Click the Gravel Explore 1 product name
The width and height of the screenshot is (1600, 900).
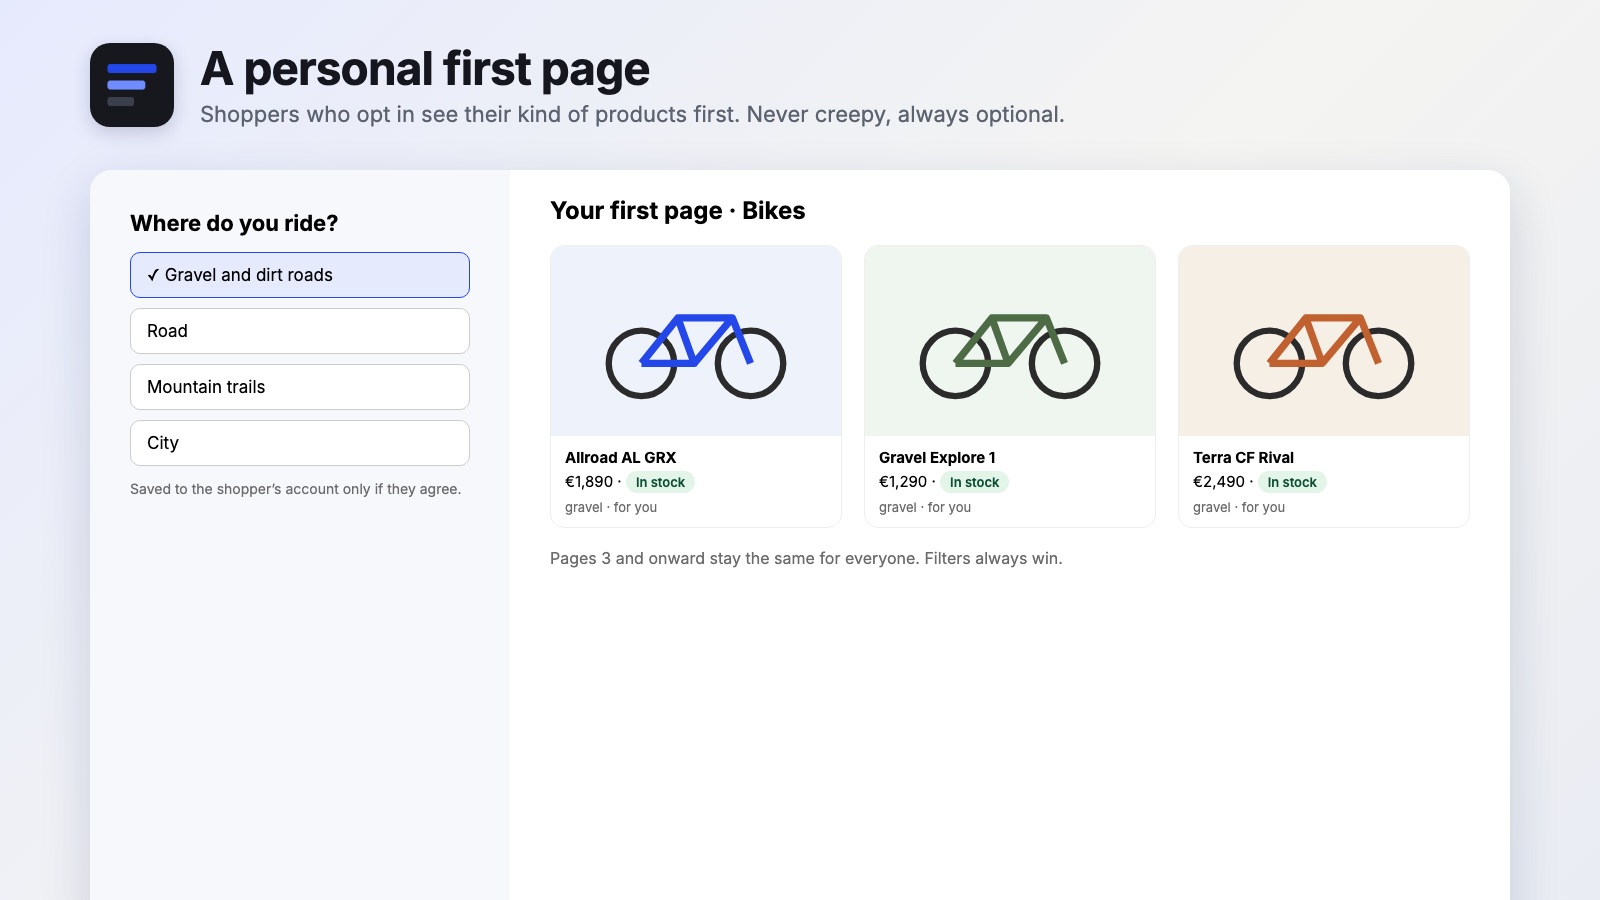point(937,458)
